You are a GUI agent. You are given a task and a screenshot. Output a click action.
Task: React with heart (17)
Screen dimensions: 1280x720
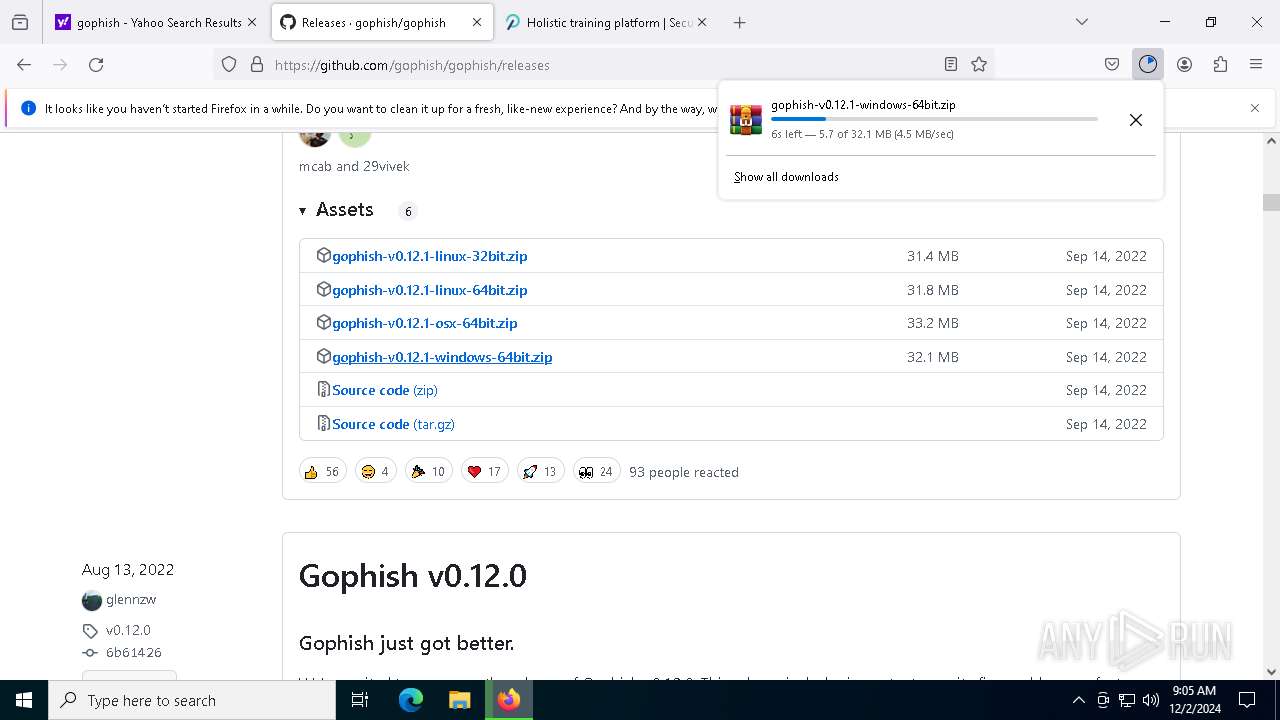pyautogui.click(x=484, y=471)
